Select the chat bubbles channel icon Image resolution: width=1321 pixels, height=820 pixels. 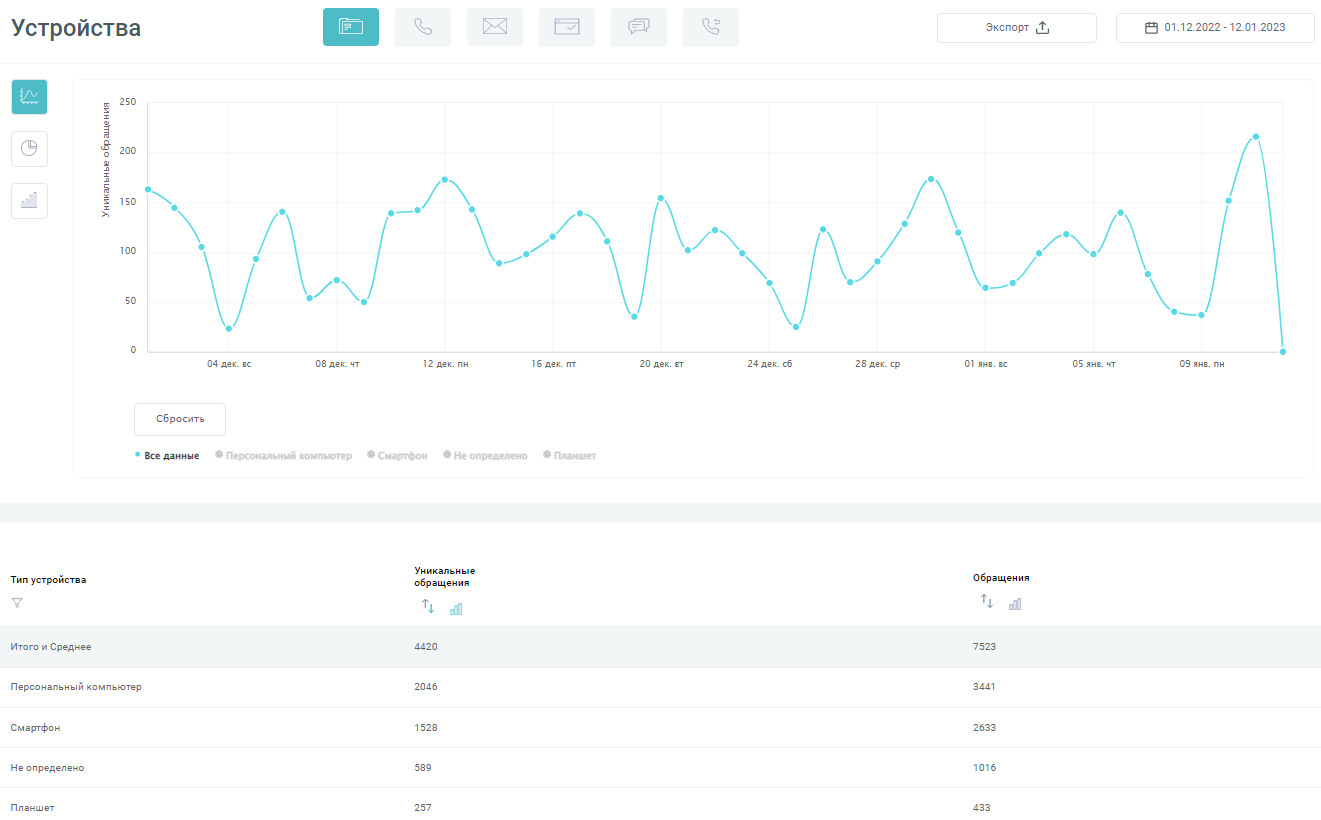pyautogui.click(x=639, y=27)
